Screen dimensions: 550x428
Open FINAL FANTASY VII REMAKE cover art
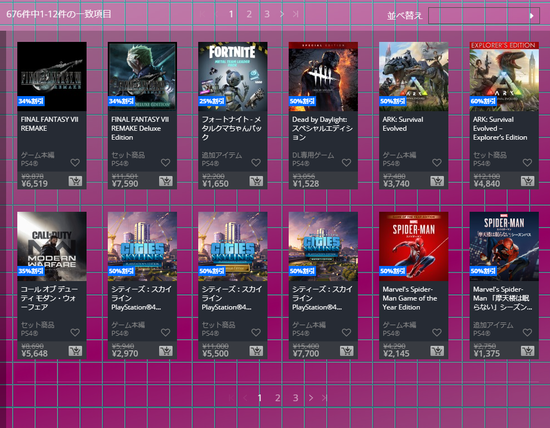pyautogui.click(x=52, y=76)
